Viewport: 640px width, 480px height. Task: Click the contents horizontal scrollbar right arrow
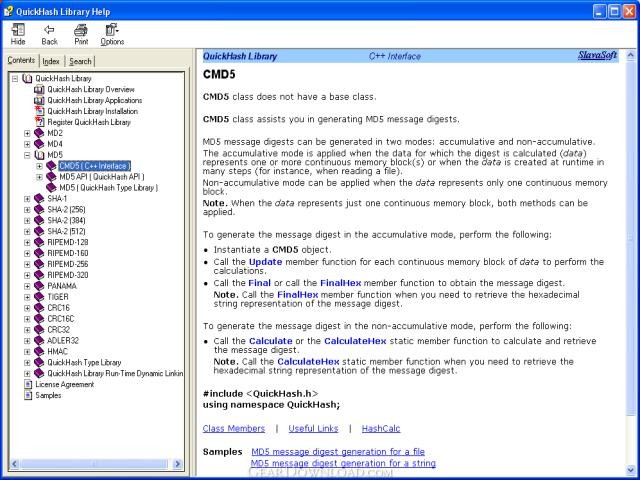tap(177, 464)
